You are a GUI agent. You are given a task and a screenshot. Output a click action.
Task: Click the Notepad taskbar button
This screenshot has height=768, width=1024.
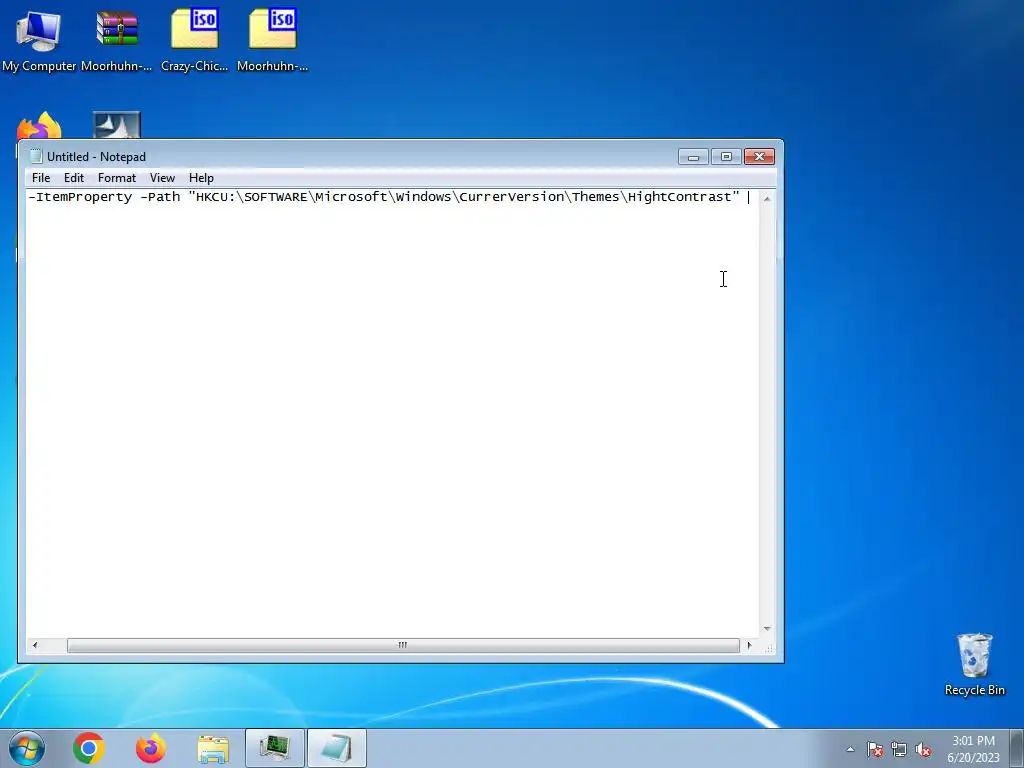(x=337, y=748)
